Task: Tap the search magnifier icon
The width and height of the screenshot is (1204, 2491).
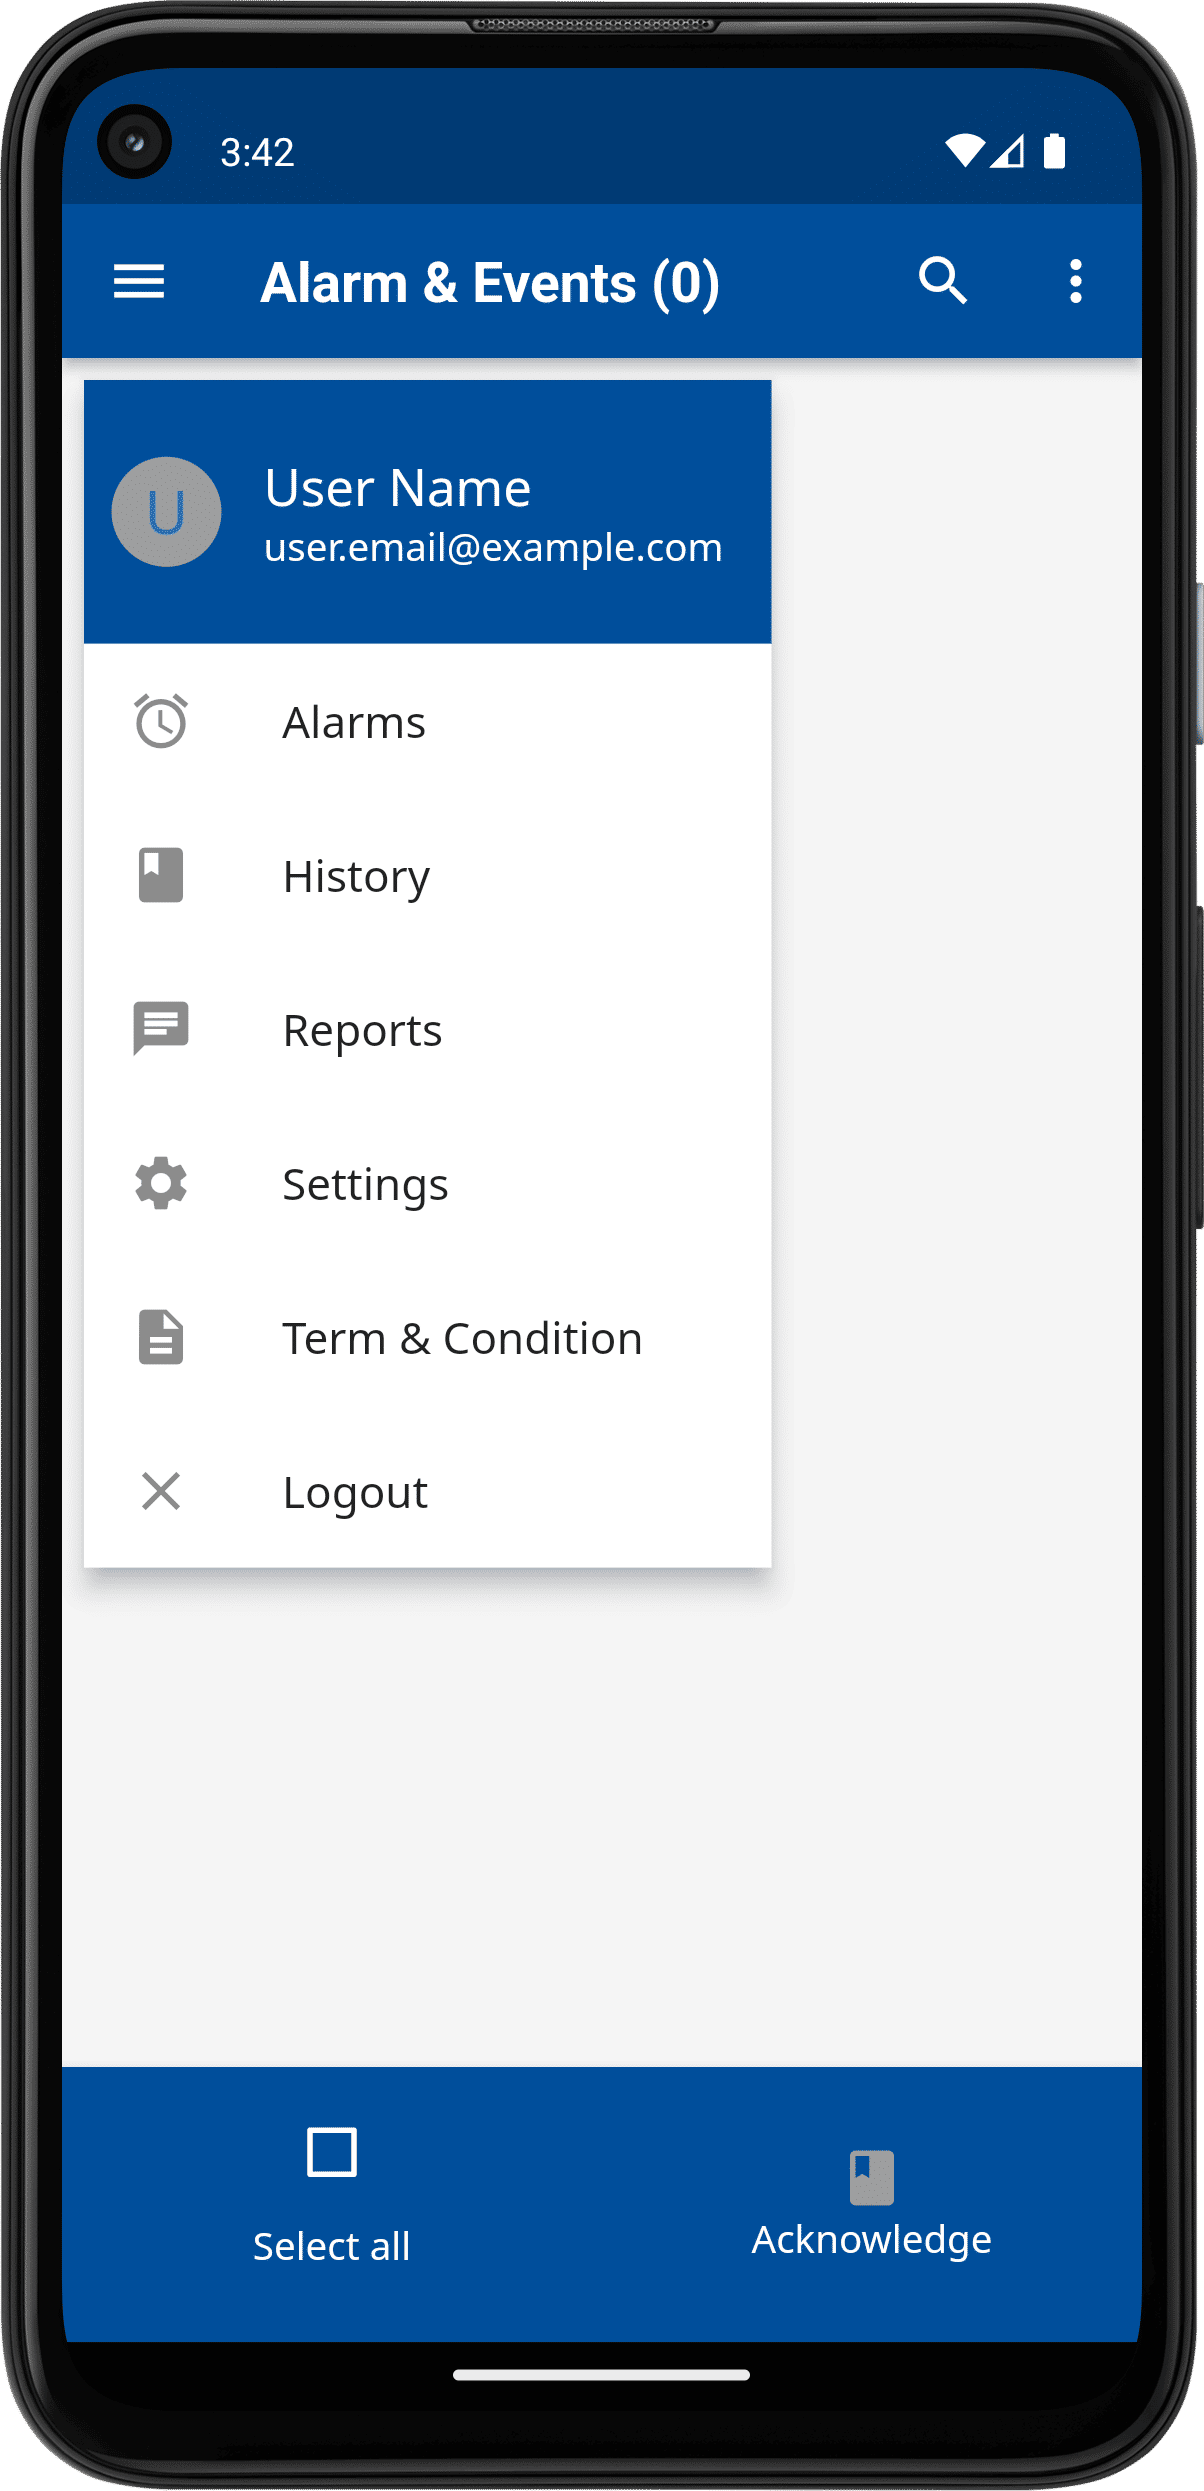Action: click(x=942, y=280)
